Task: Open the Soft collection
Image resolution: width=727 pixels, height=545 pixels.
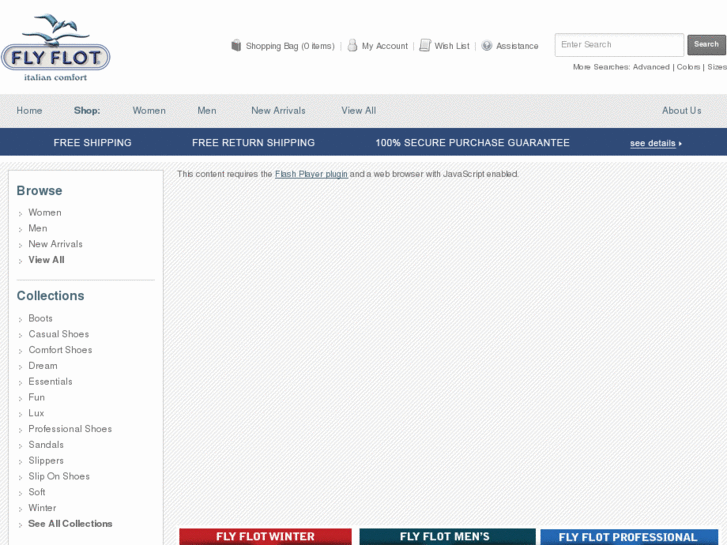Action: coord(37,492)
